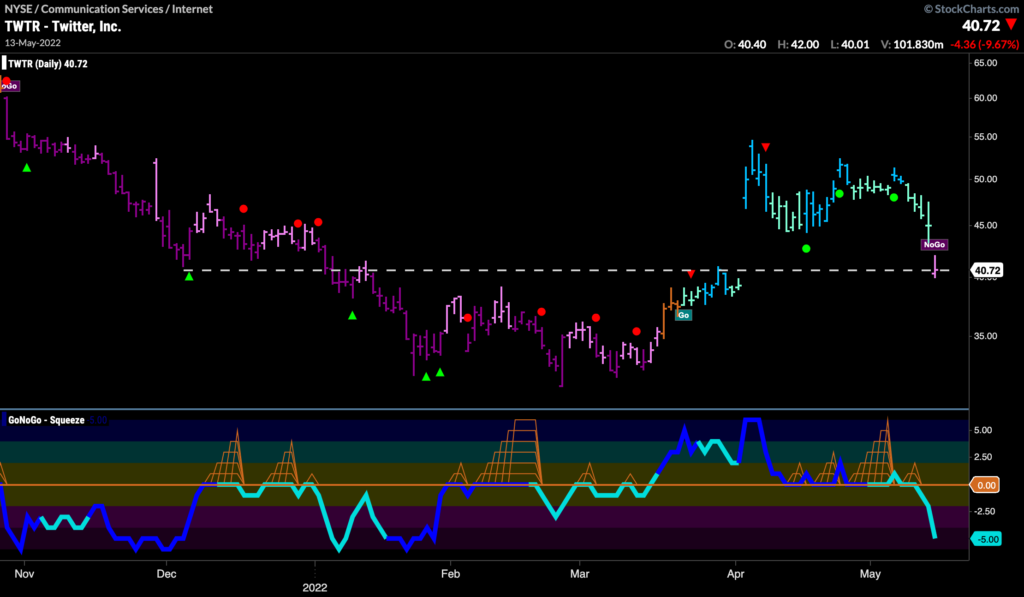Viewport: 1024px width, 597px height.
Task: Click the cyan -5.00 oscillator axis tag
Action: (987, 540)
